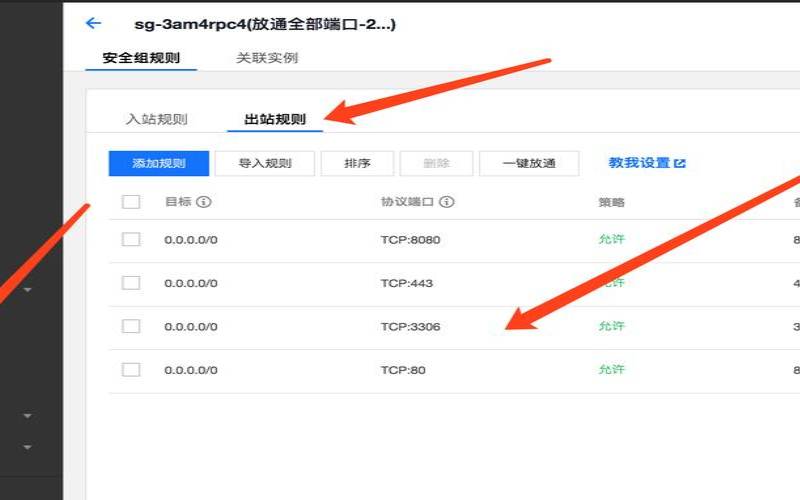Viewport: 800px width, 500px height.
Task: Click the 排序 button
Action: coord(357,164)
